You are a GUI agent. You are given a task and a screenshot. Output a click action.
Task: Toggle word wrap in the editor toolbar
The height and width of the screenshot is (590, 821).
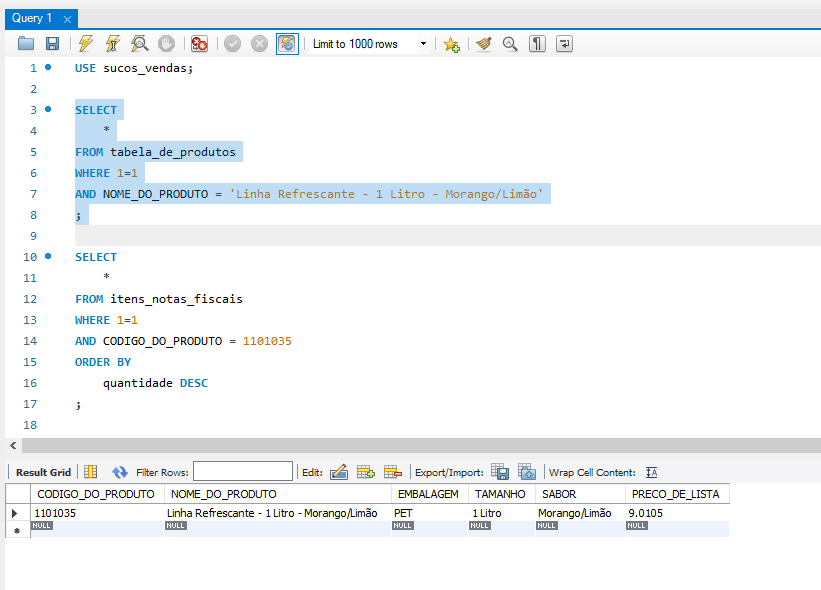pyautogui.click(x=565, y=44)
